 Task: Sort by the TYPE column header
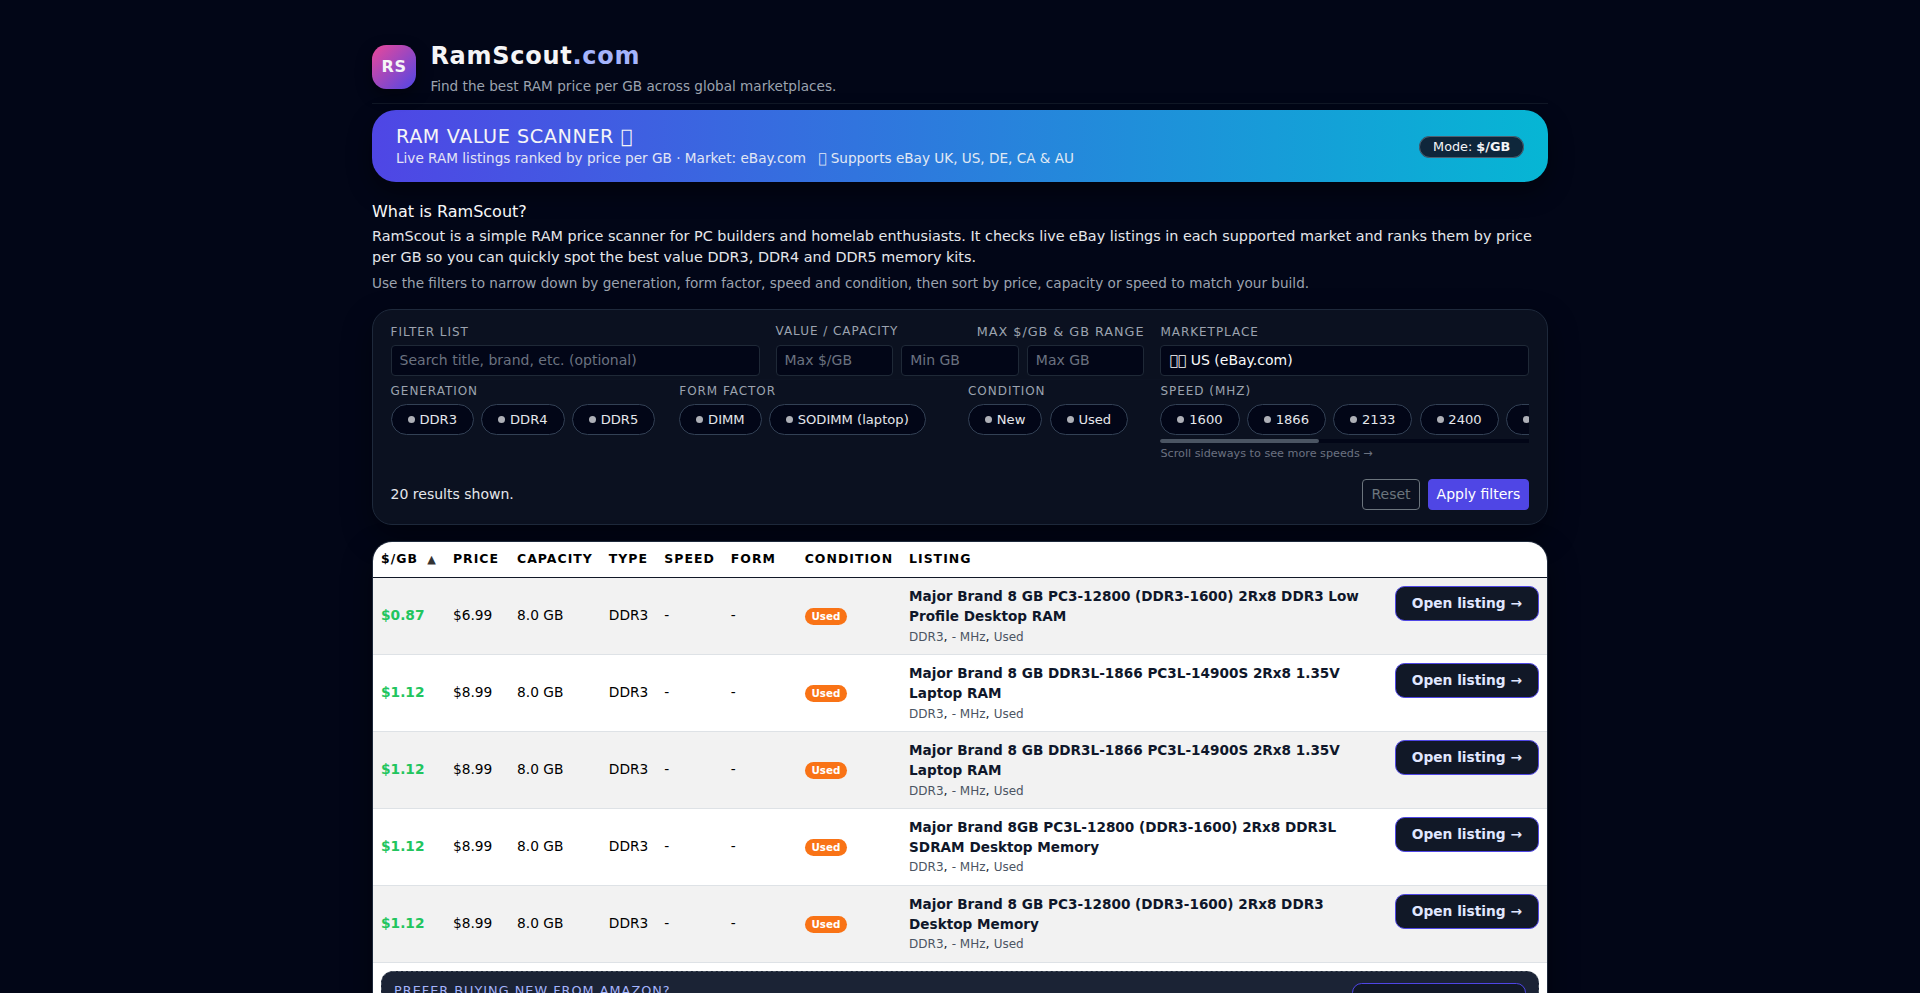coord(628,559)
